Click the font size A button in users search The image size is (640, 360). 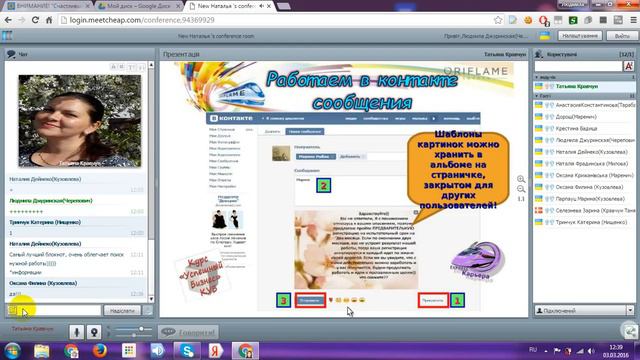629,66
